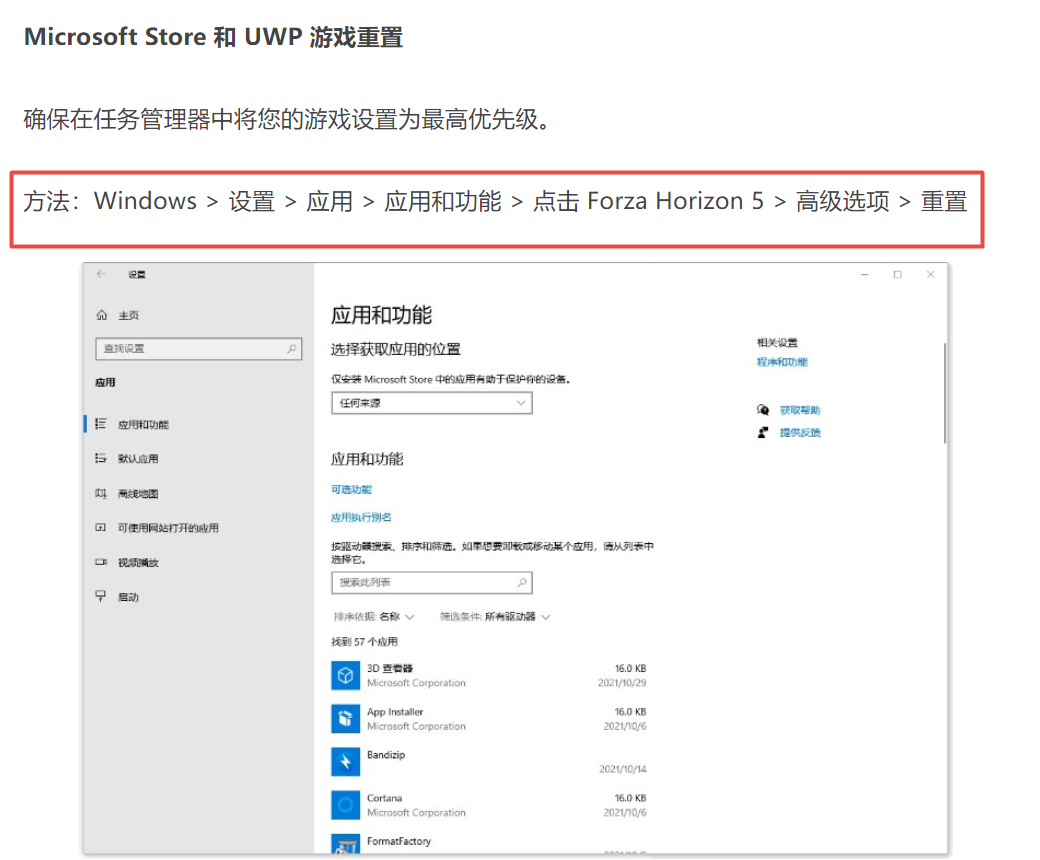The image size is (1040, 860).
Task: Go to the 主页 home icon
Action: point(101,315)
